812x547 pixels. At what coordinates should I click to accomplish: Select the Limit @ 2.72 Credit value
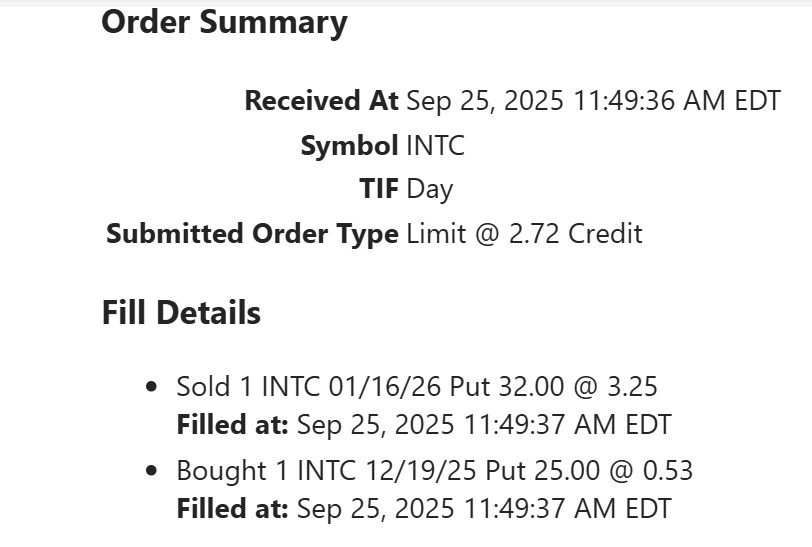pos(524,234)
